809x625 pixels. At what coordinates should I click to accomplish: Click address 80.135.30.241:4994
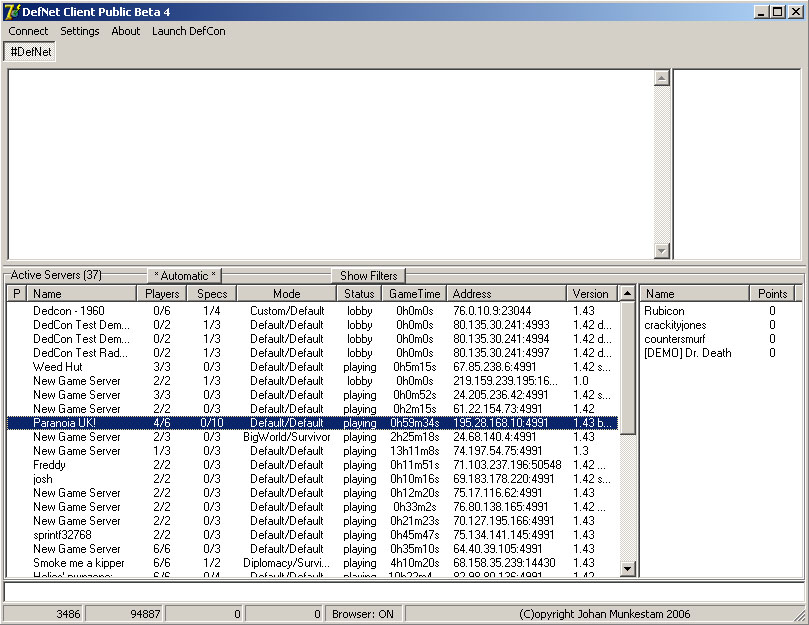501,339
